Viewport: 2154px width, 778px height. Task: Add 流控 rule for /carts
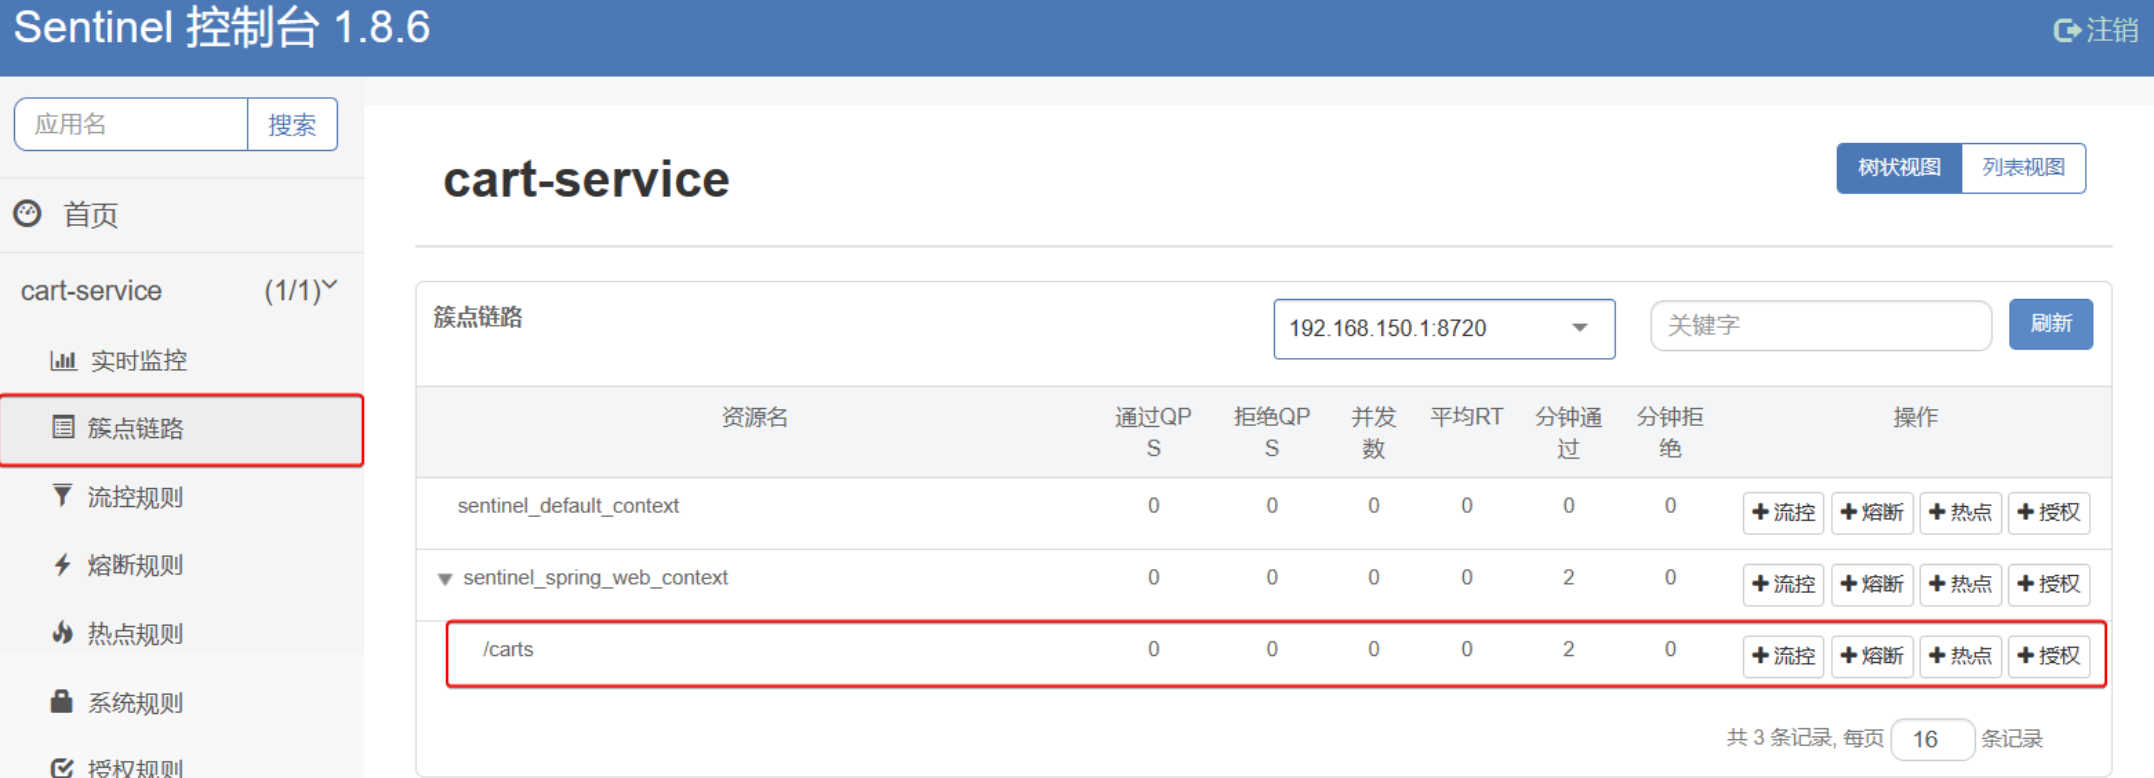point(1783,656)
